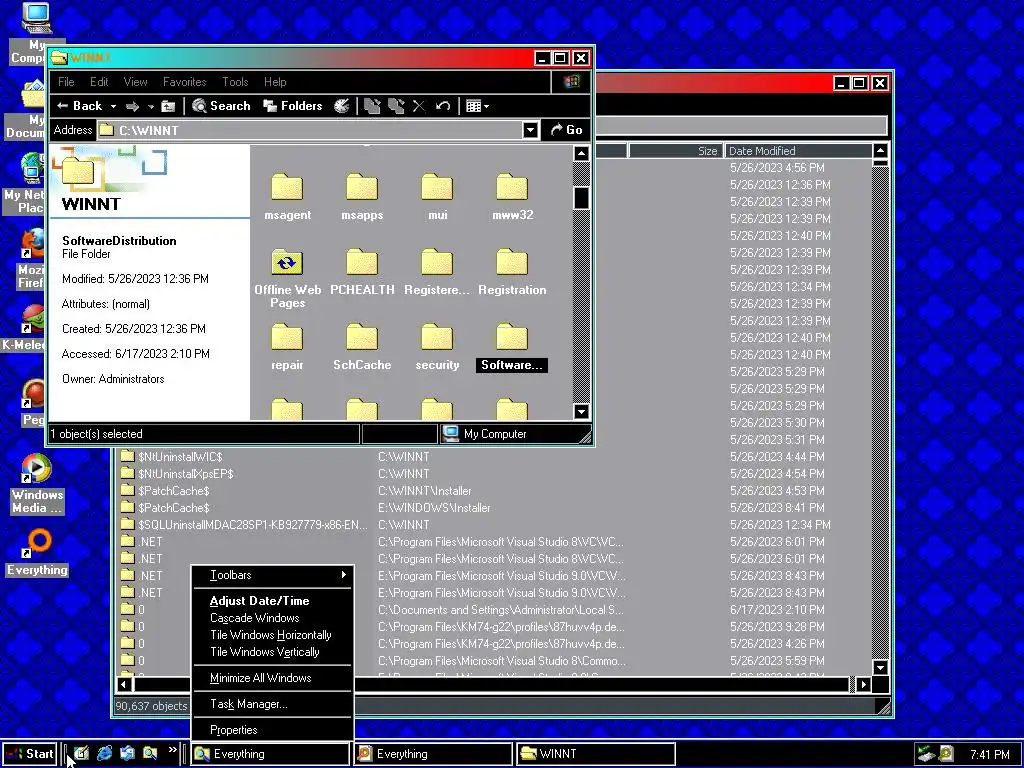Open the Tools menu
This screenshot has width=1024, height=768.
[235, 82]
